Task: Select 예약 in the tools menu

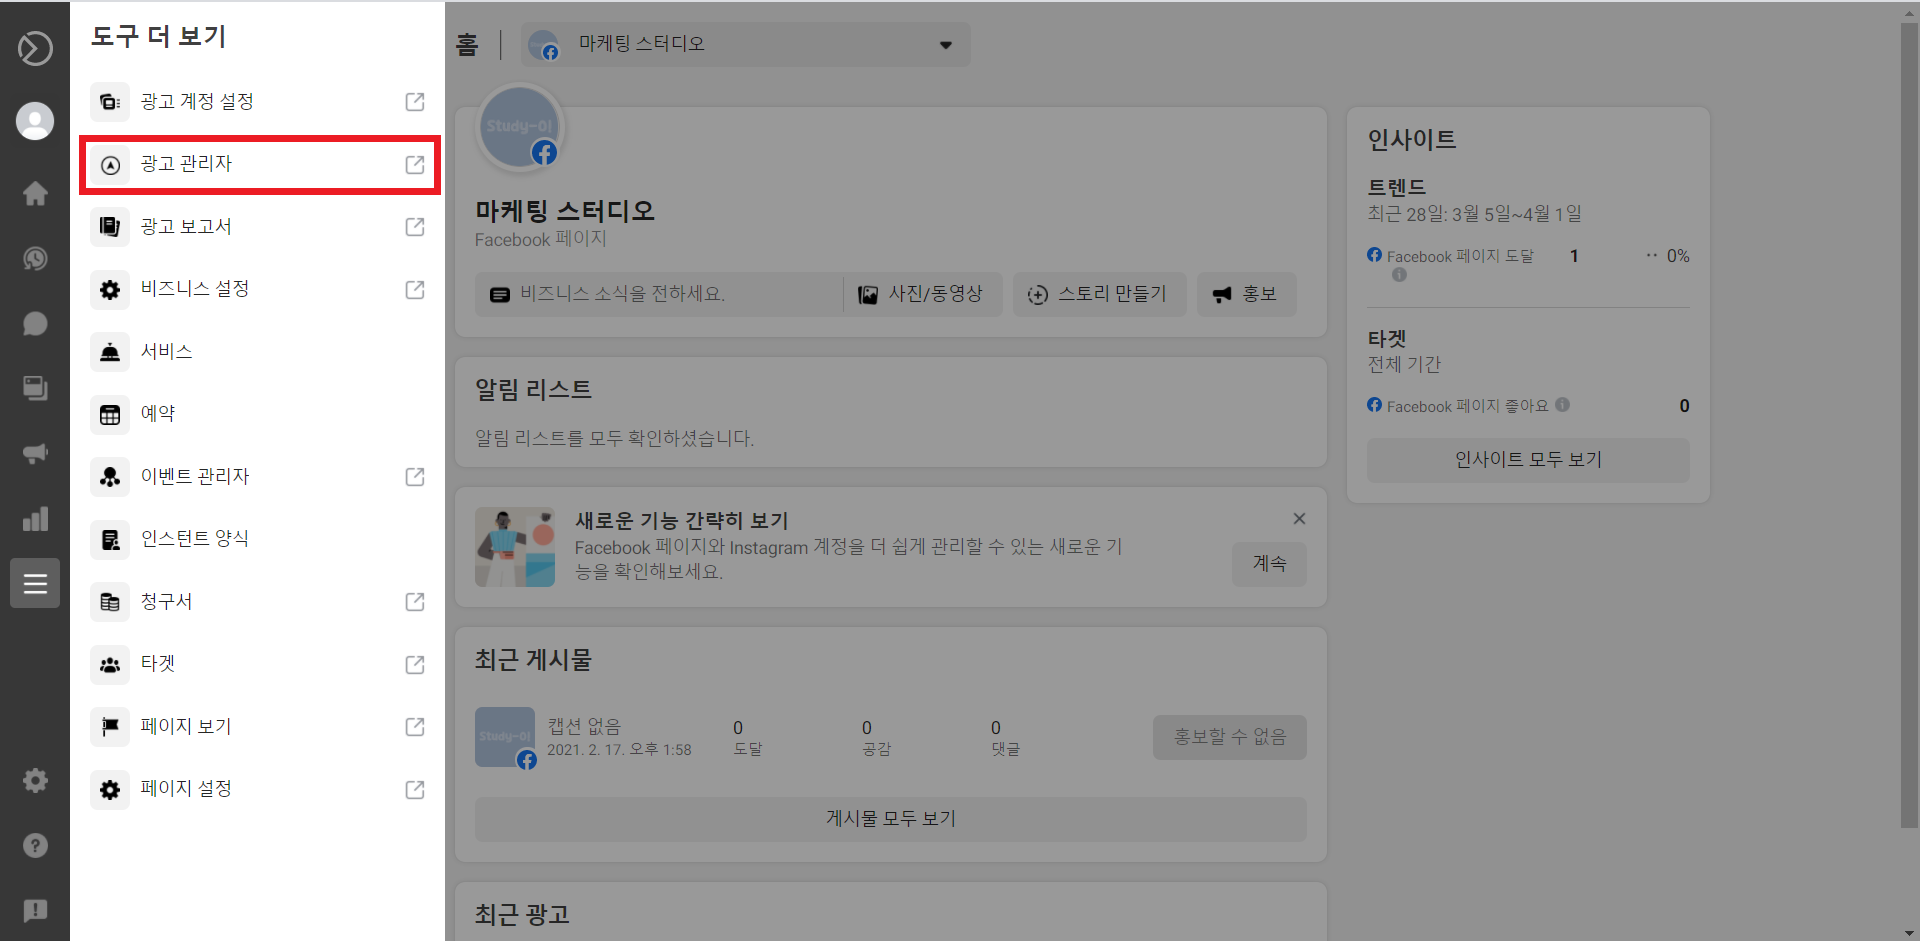Action: [260, 414]
